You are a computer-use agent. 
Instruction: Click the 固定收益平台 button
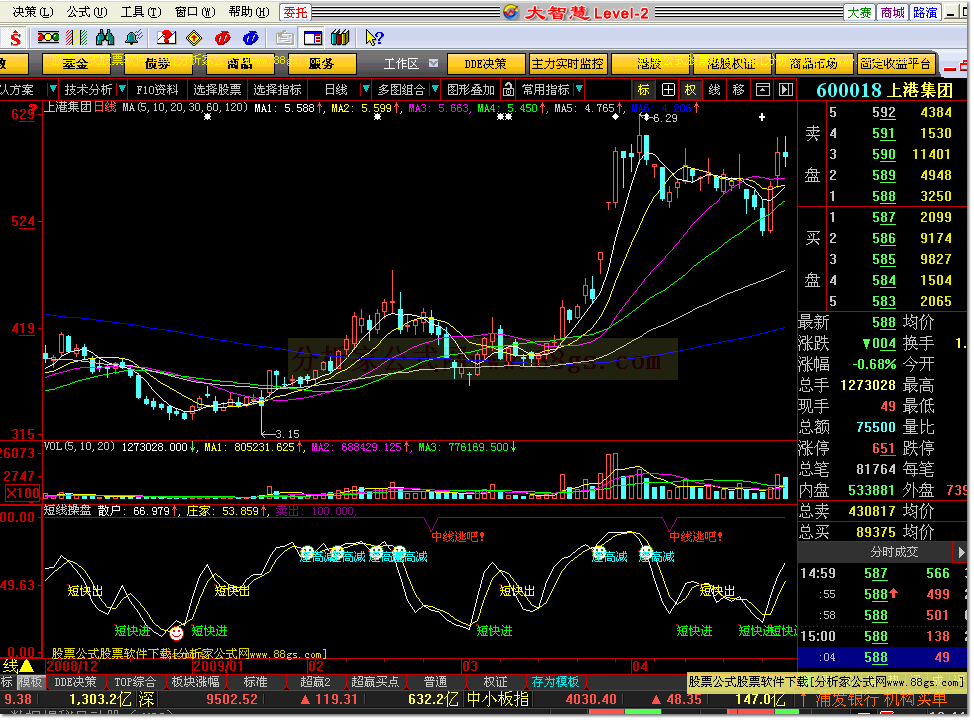click(x=896, y=64)
